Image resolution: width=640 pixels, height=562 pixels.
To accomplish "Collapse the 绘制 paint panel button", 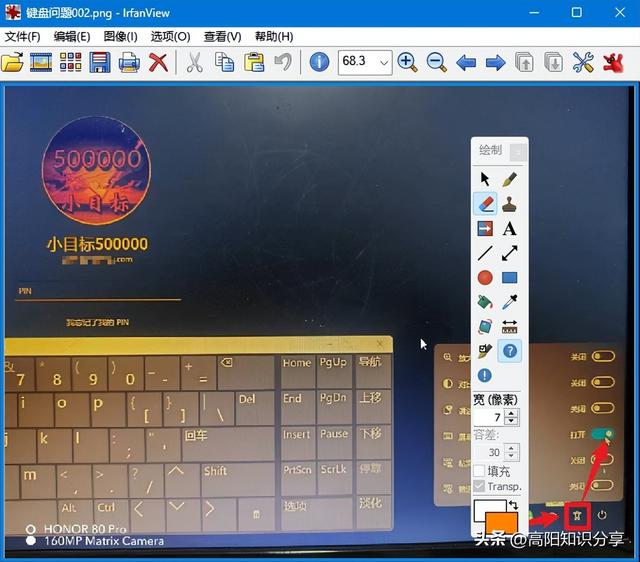I will point(518,153).
